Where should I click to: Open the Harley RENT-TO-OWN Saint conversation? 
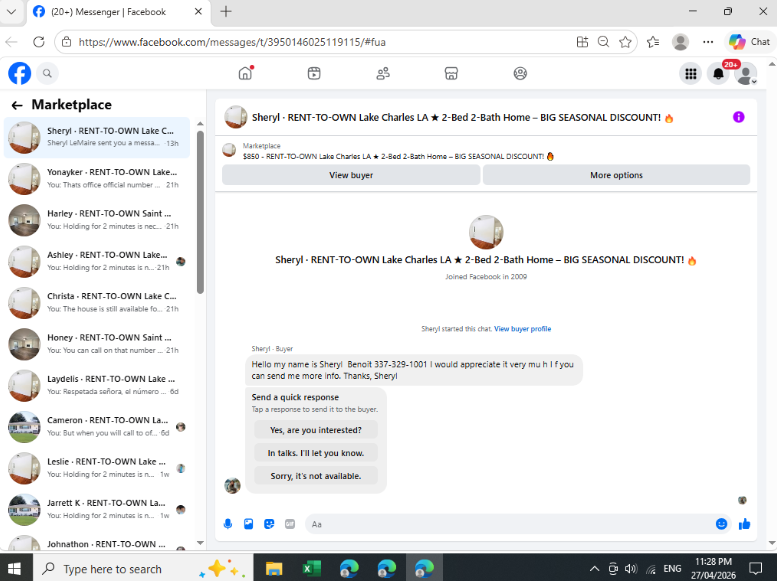[97, 220]
